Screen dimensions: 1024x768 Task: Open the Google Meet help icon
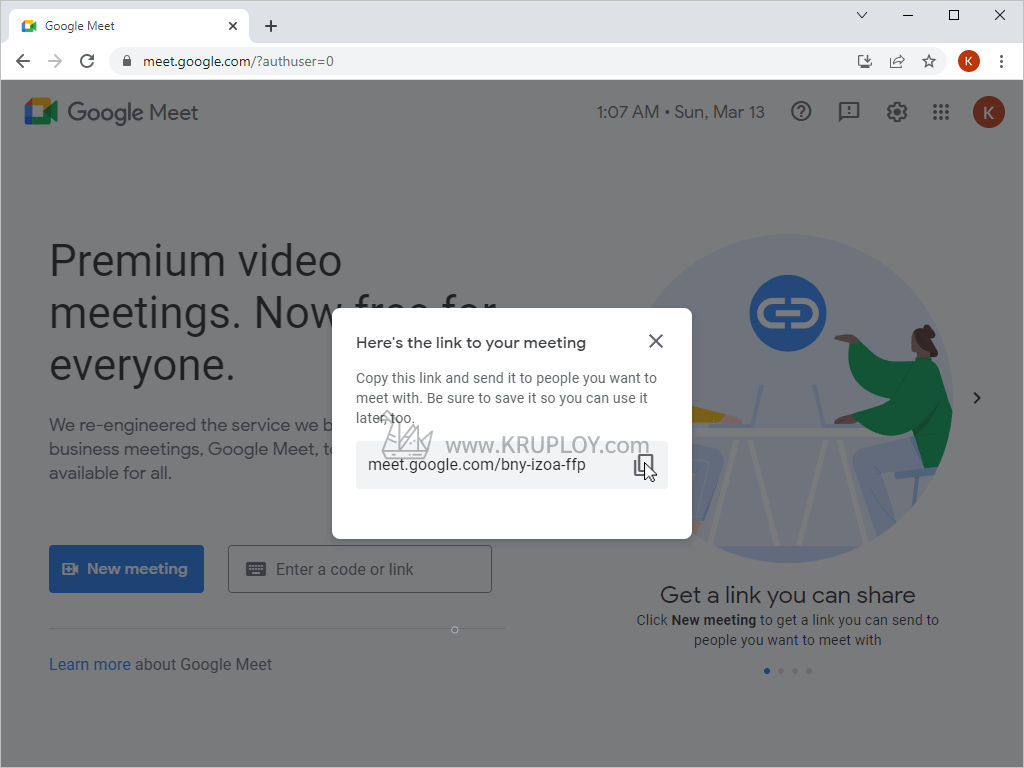pyautogui.click(x=801, y=112)
